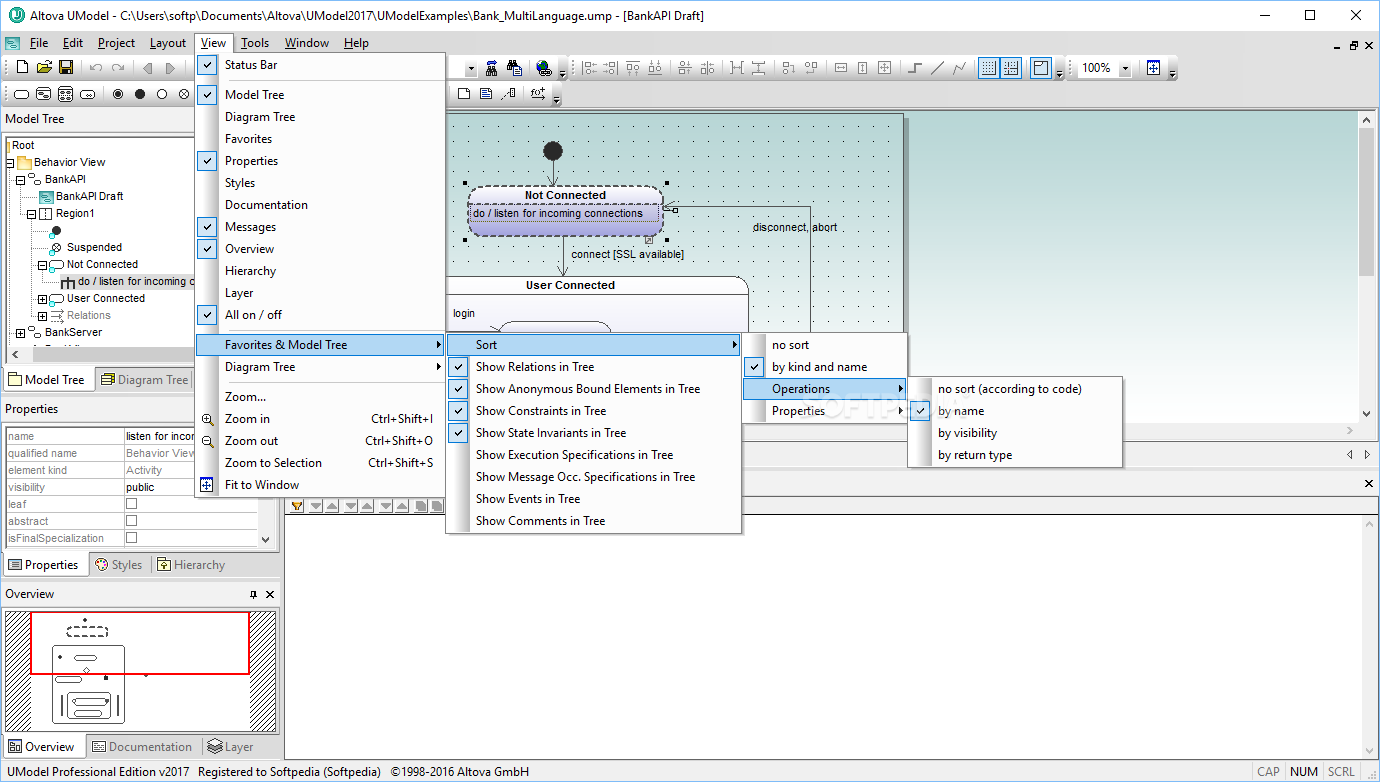The width and height of the screenshot is (1380, 782).
Task: Click the binoculars Find icon
Action: 515,68
